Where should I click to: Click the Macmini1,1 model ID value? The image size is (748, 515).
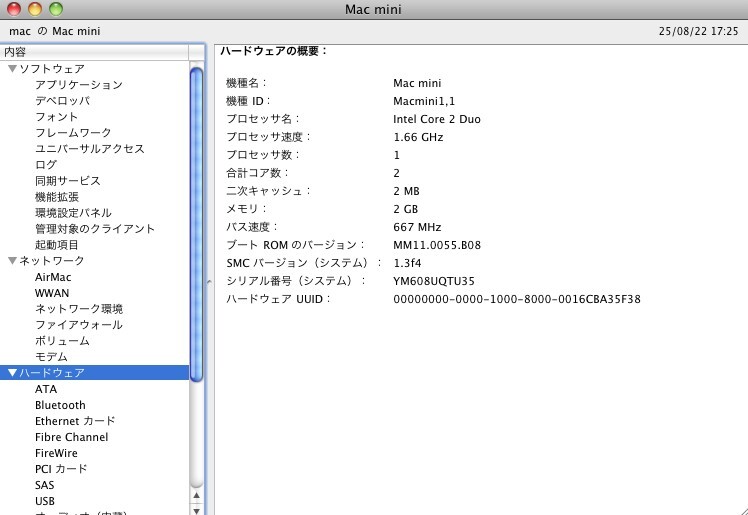[x=424, y=101]
